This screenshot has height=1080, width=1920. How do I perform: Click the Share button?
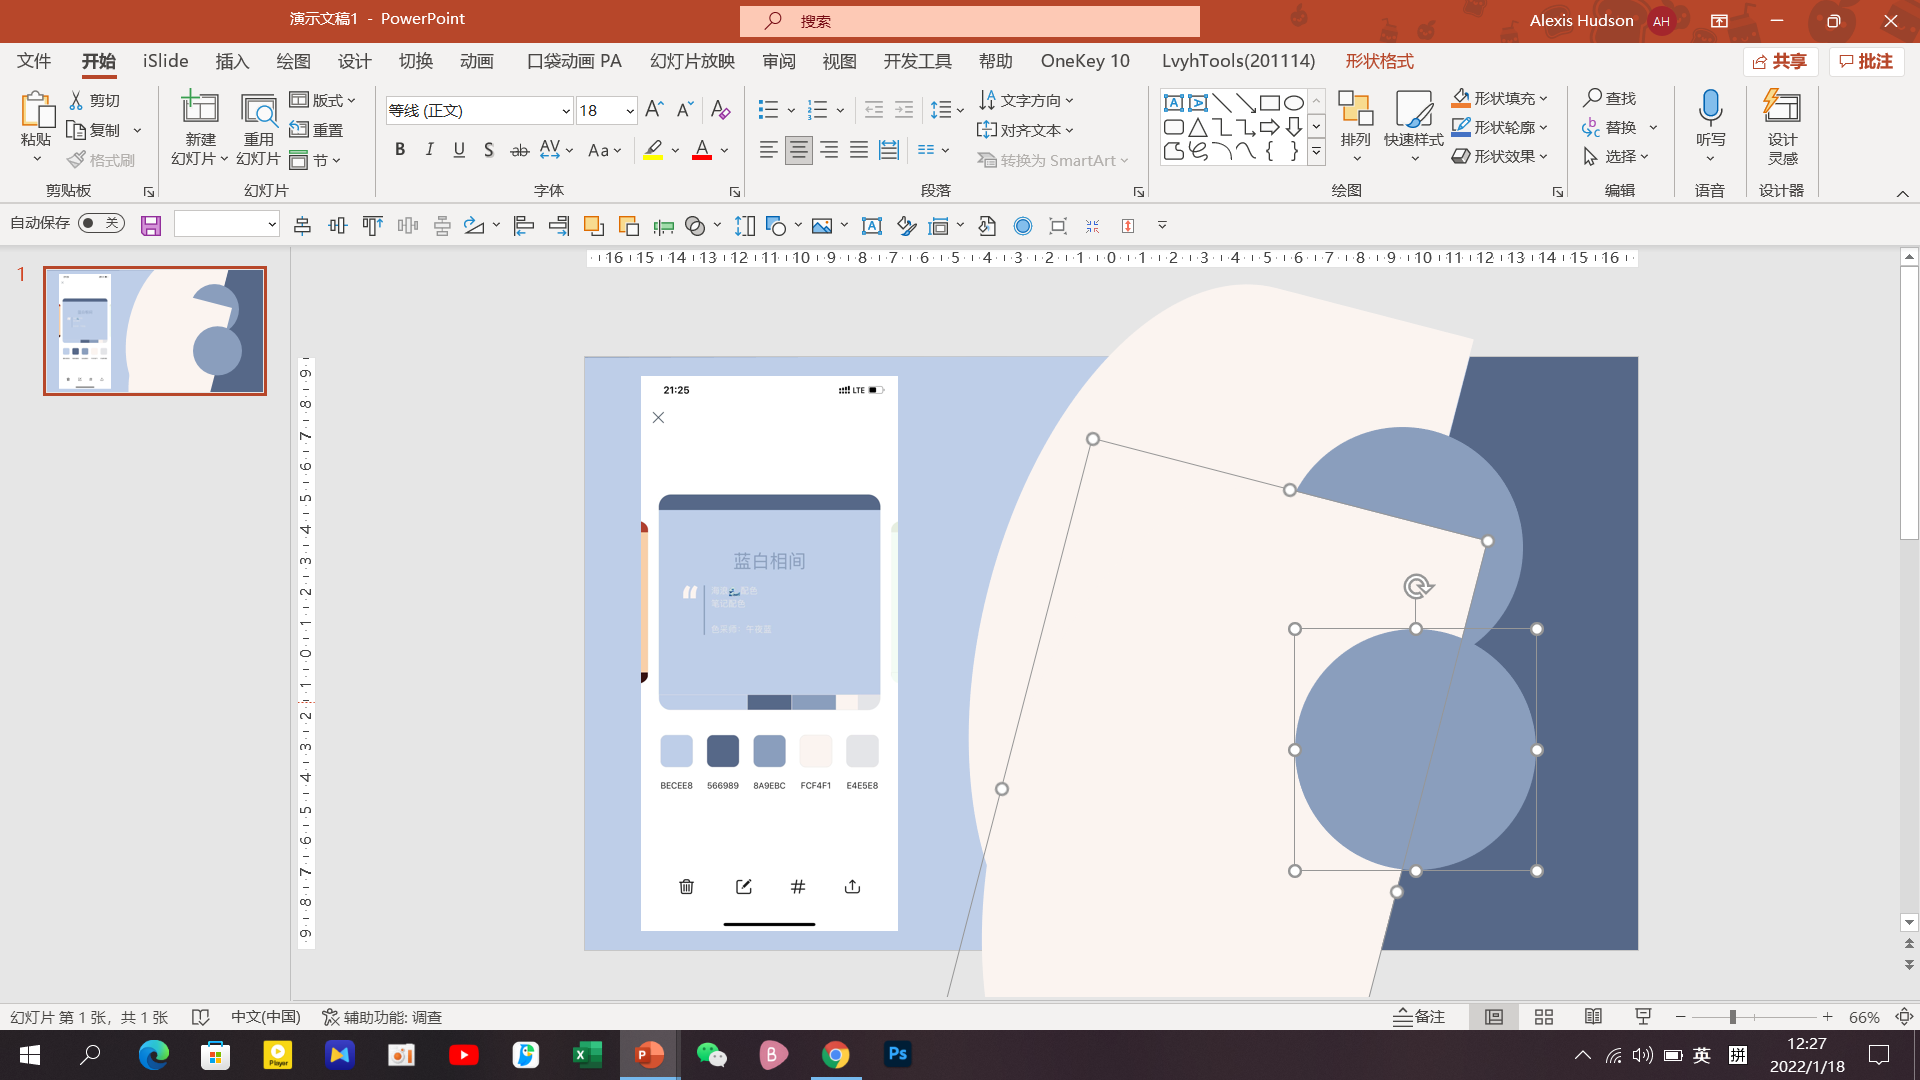1780,61
